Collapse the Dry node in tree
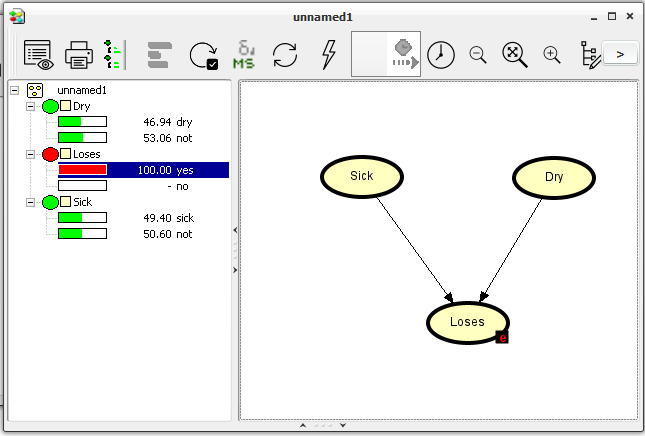The width and height of the screenshot is (645, 436). coord(30,106)
